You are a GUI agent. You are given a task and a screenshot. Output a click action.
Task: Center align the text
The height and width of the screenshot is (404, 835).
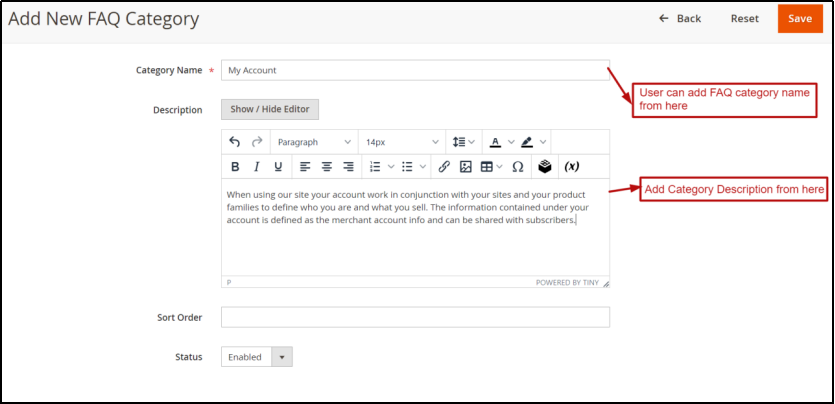[326, 167]
